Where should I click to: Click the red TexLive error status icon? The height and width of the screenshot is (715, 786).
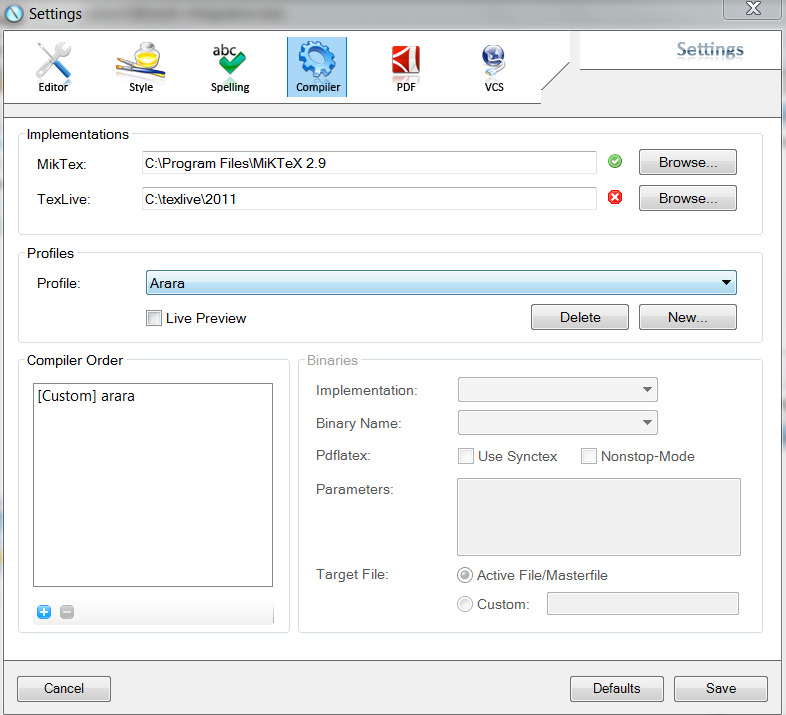615,198
